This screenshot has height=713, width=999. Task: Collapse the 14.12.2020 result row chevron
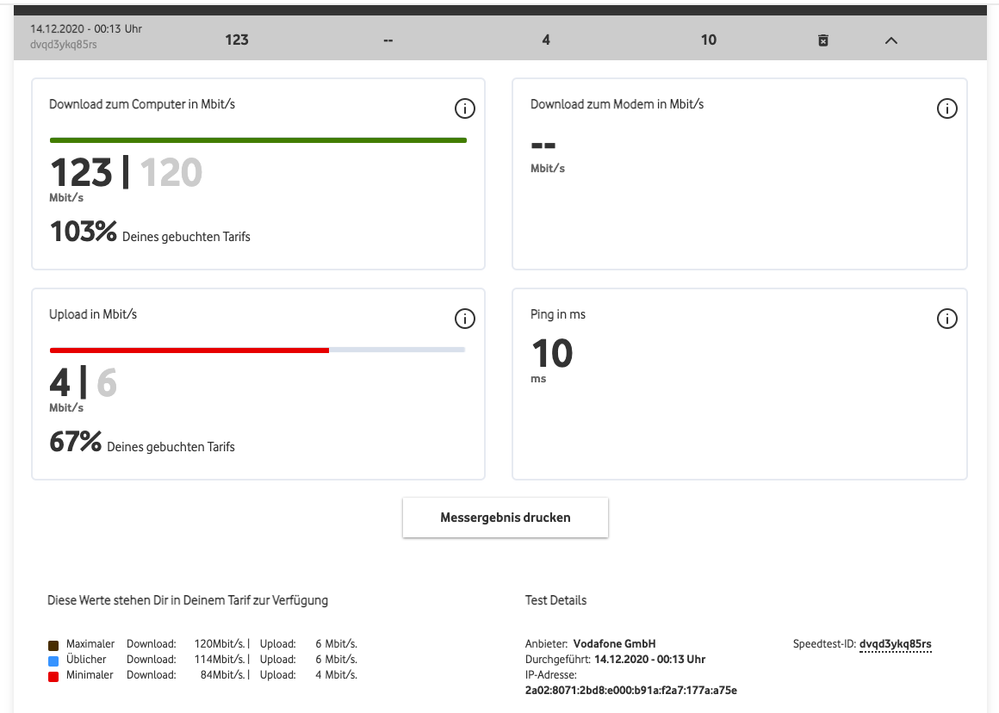tap(891, 40)
